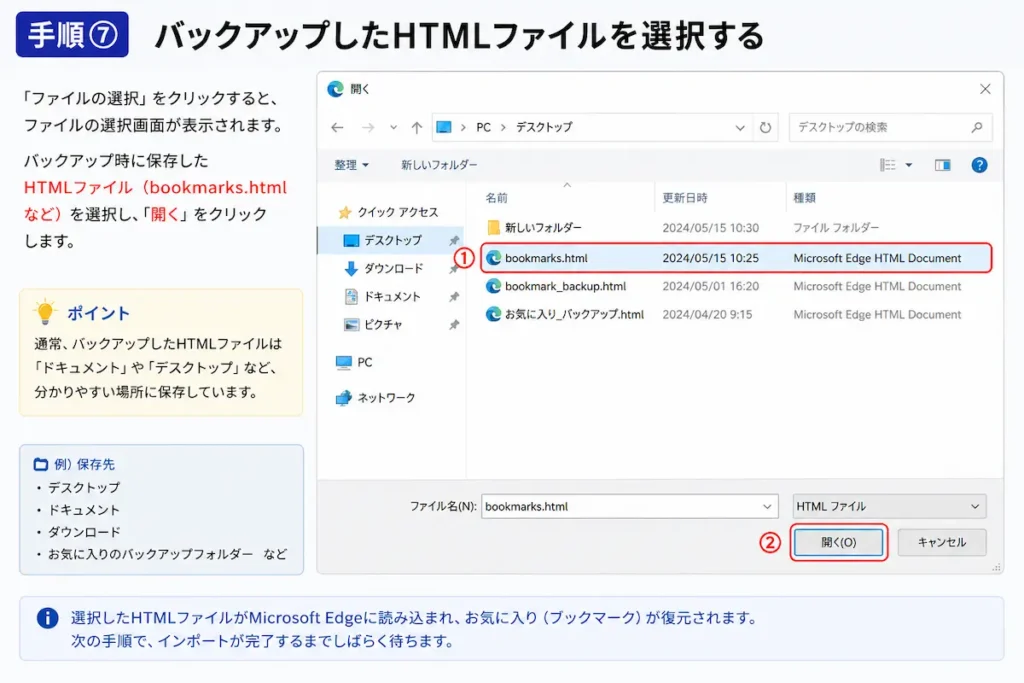The image size is (1024, 683).
Task: Select the お気に入り_バックアップ.html file
Action: 574,314
